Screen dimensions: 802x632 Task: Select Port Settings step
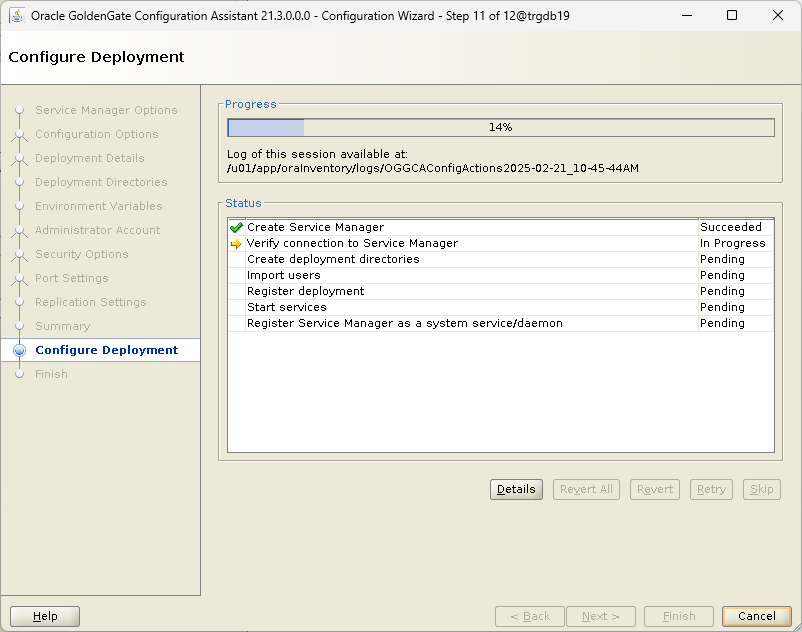click(x=72, y=279)
